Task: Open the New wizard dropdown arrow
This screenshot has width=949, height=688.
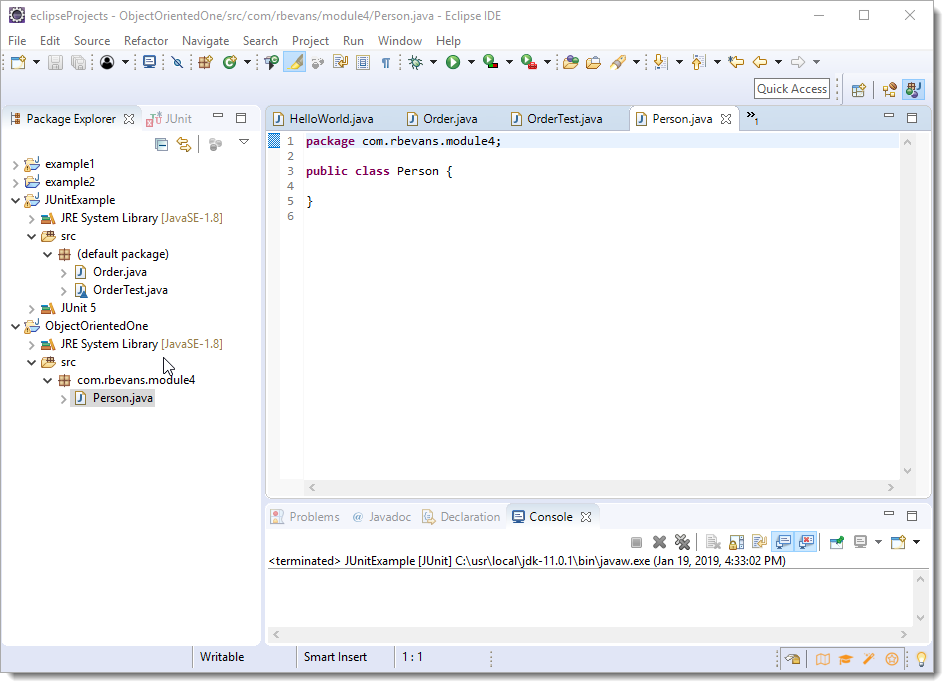Action: pos(36,62)
